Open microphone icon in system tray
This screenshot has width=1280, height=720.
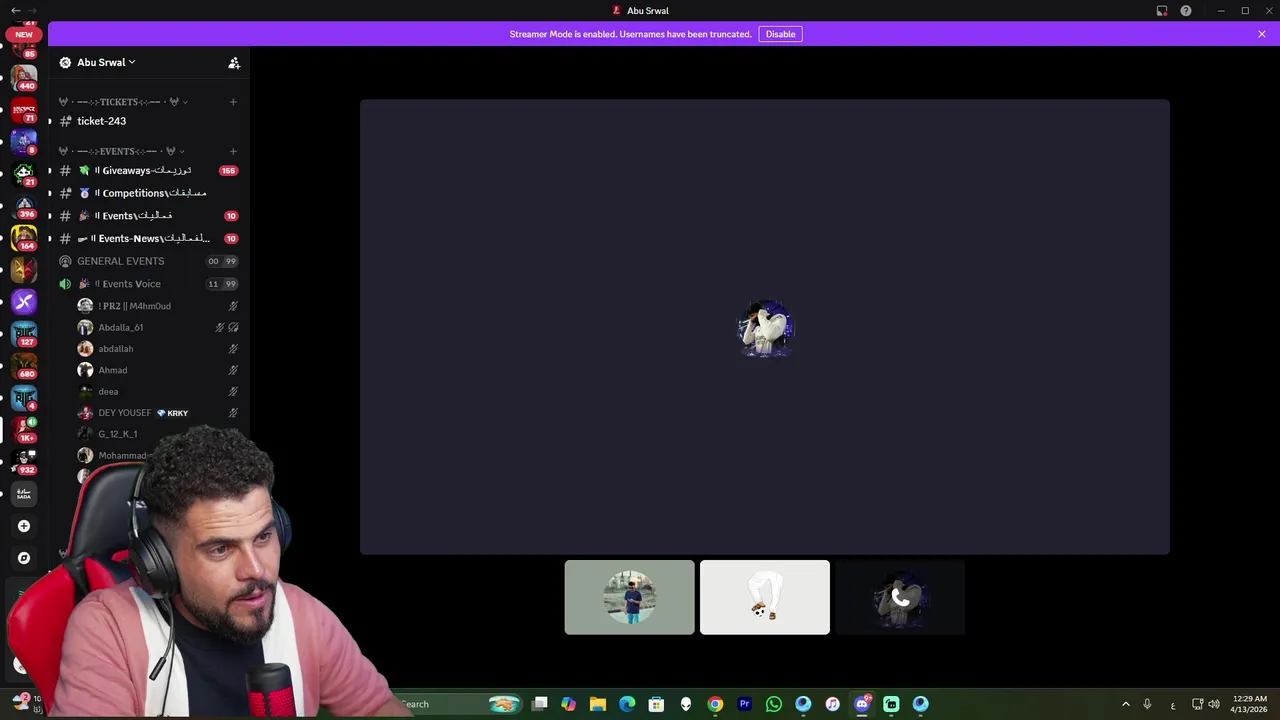click(1147, 704)
